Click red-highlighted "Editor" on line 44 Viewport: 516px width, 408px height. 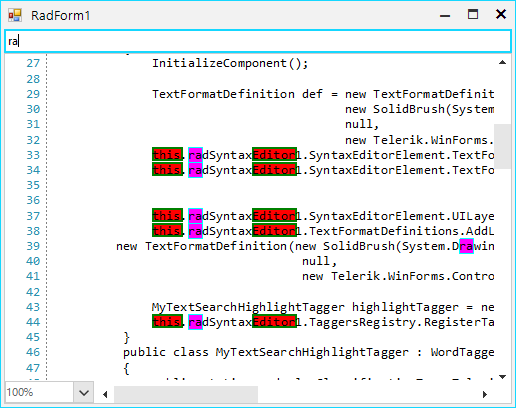274,322
